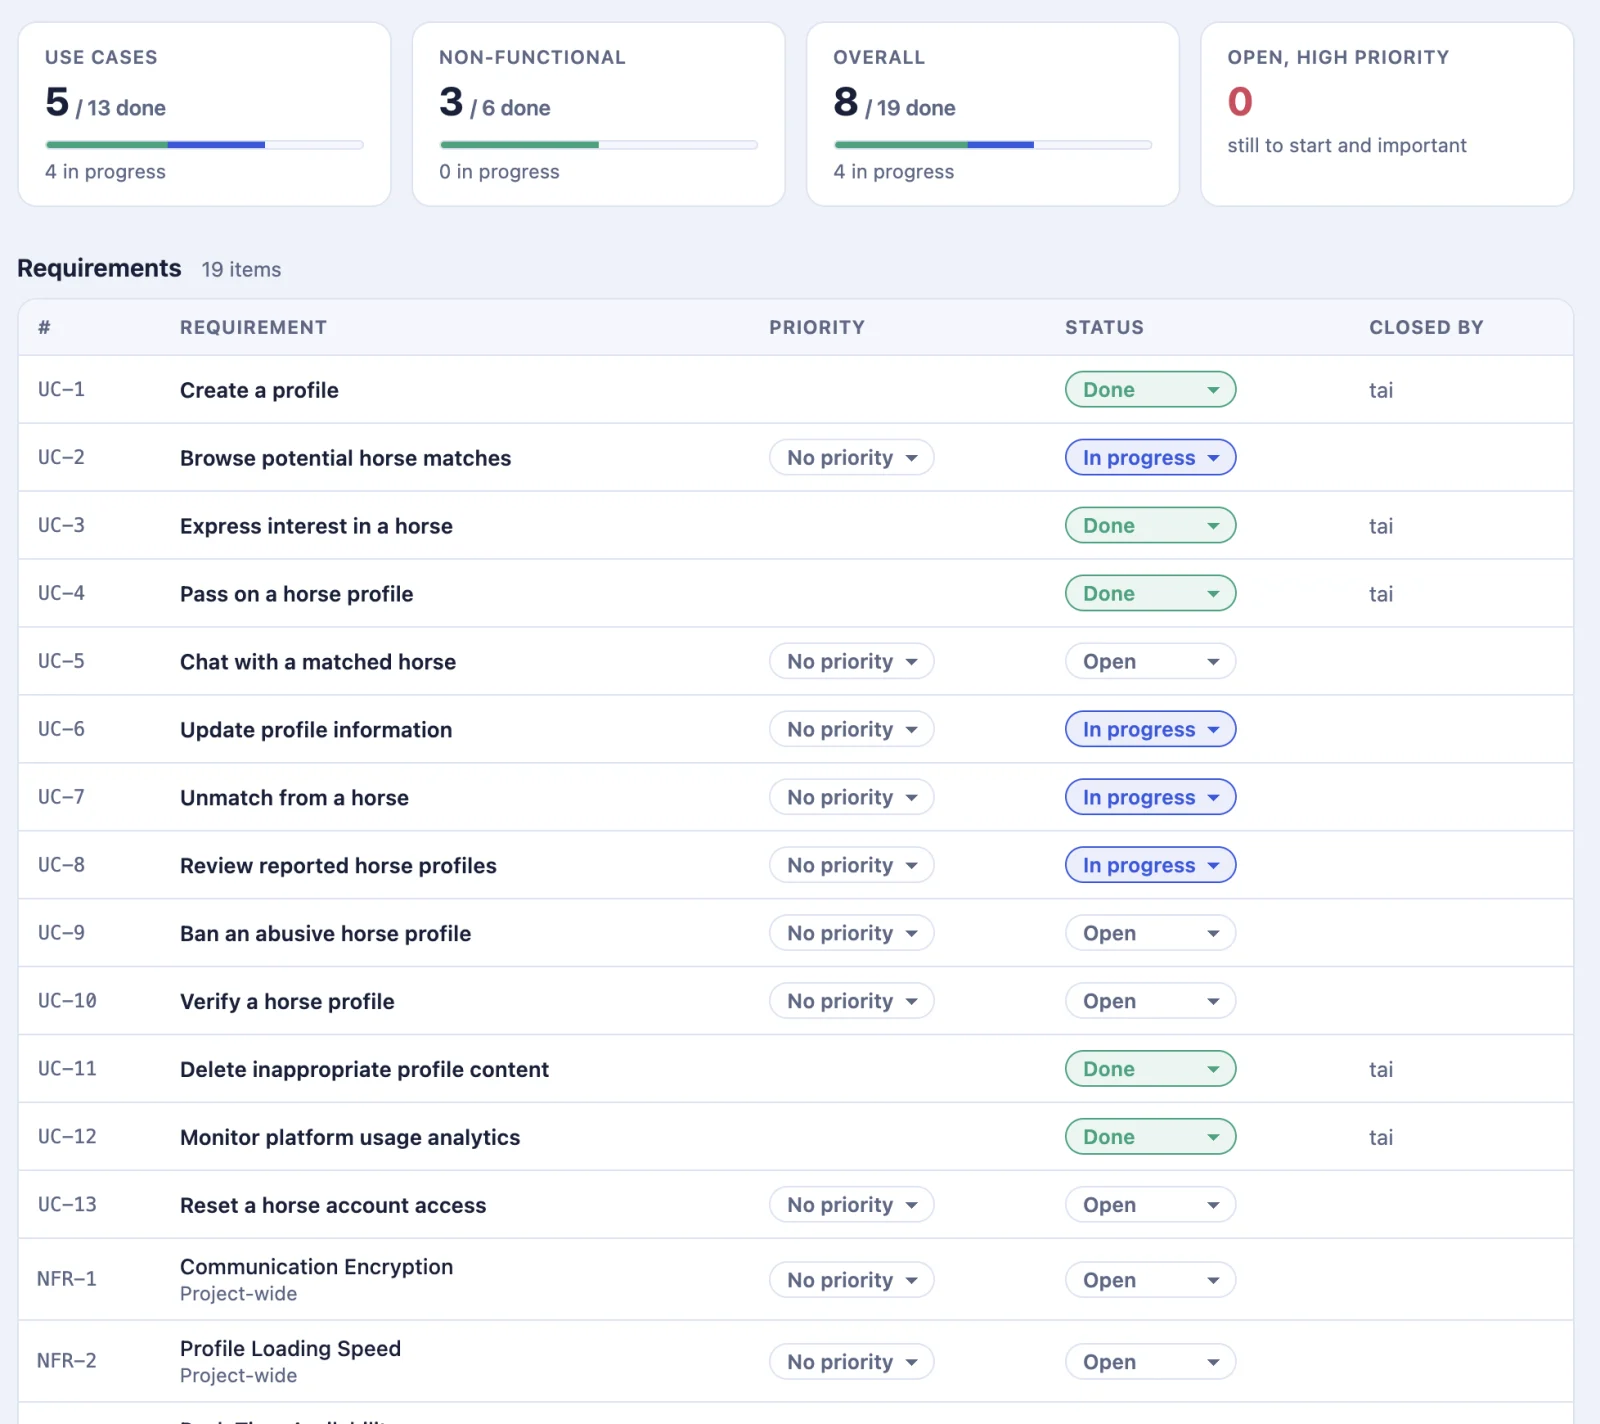The height and width of the screenshot is (1424, 1600).
Task: Open status dropdown for Pass on a horse profile
Action: coord(1150,594)
